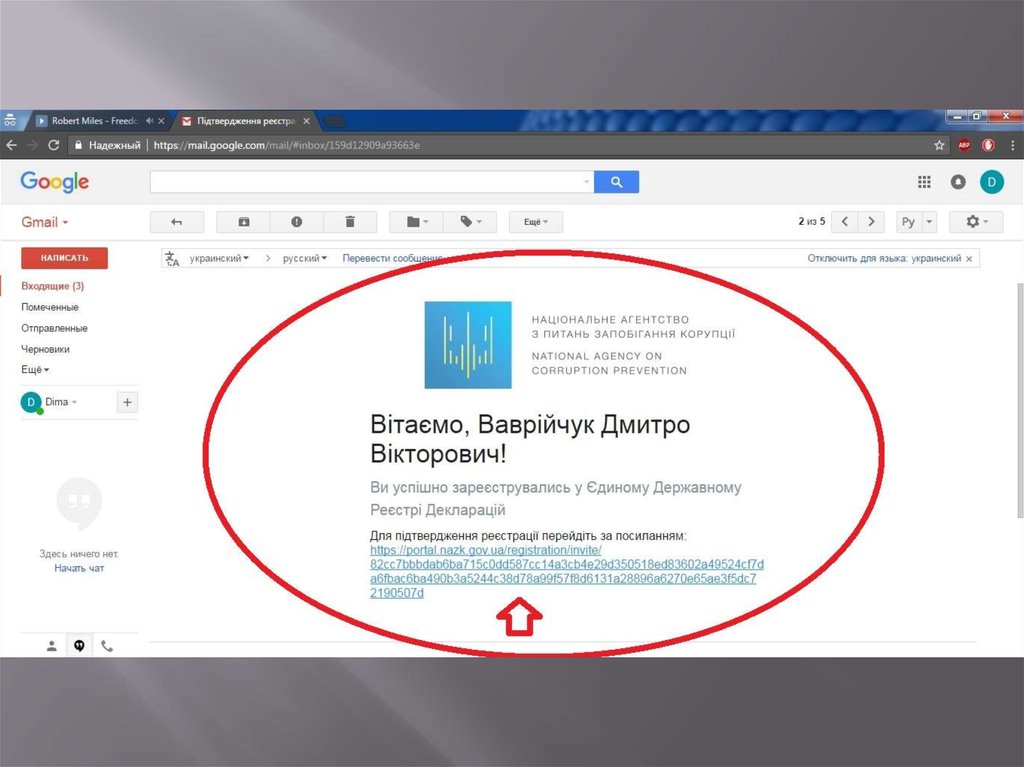This screenshot has width=1024, height=767.
Task: Click the Начать чат link
Action: (79, 568)
